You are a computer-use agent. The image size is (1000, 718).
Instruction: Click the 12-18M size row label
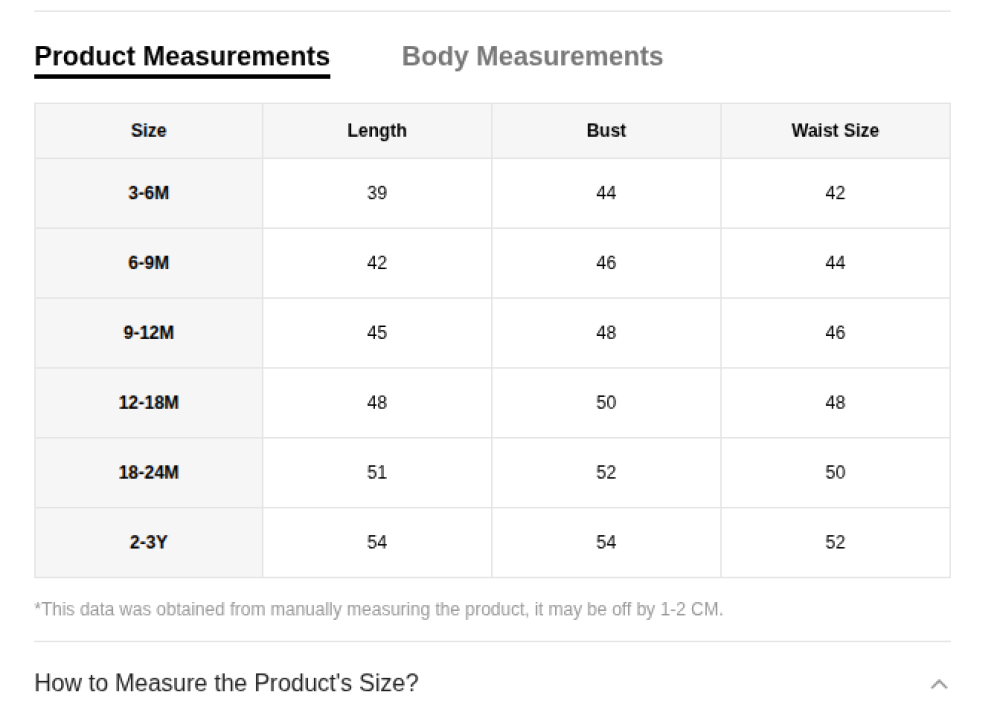pyautogui.click(x=148, y=403)
